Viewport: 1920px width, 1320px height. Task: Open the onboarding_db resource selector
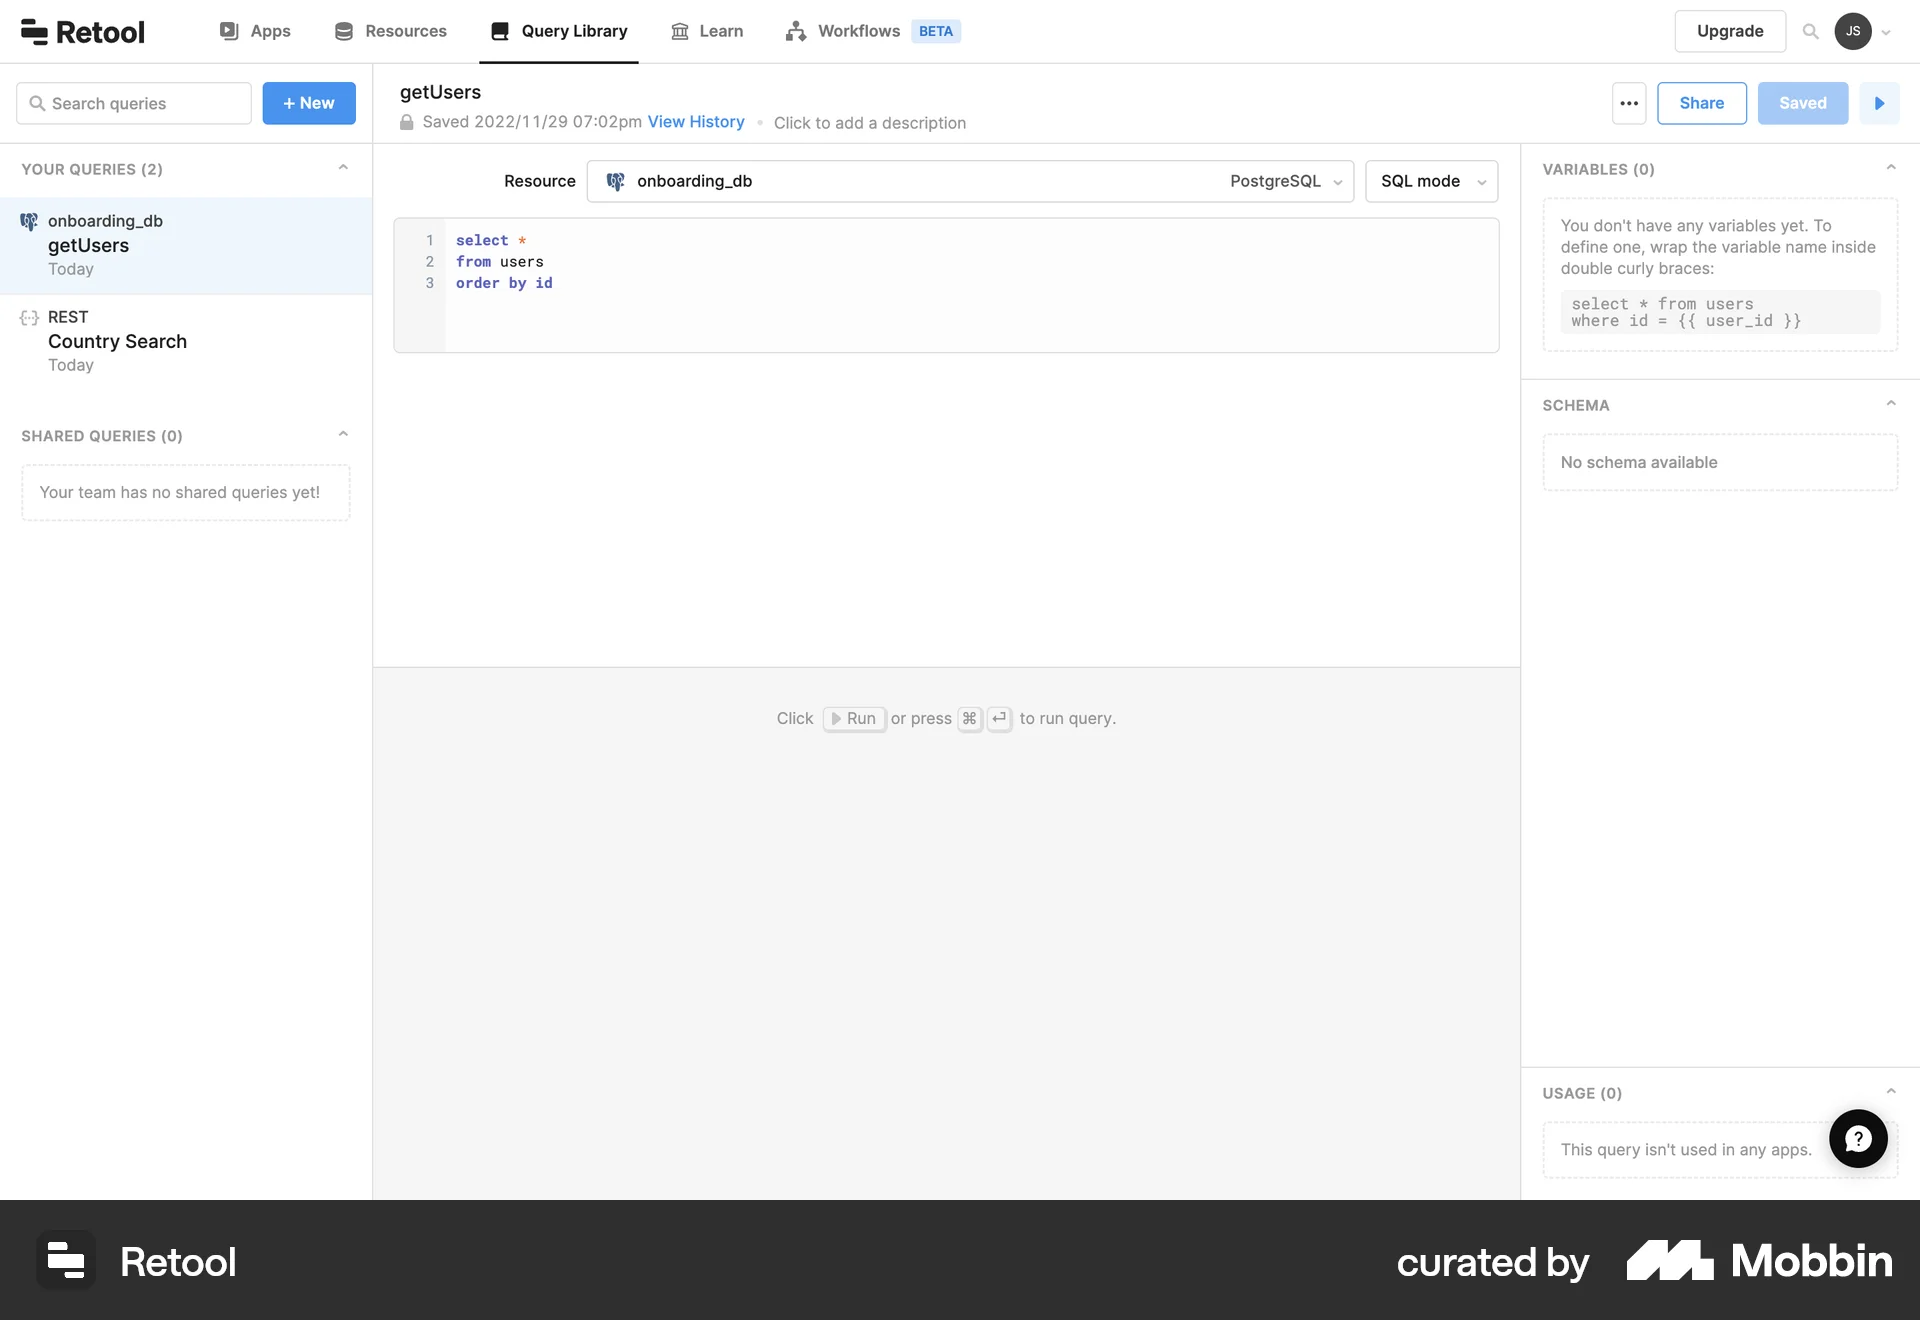tap(970, 181)
